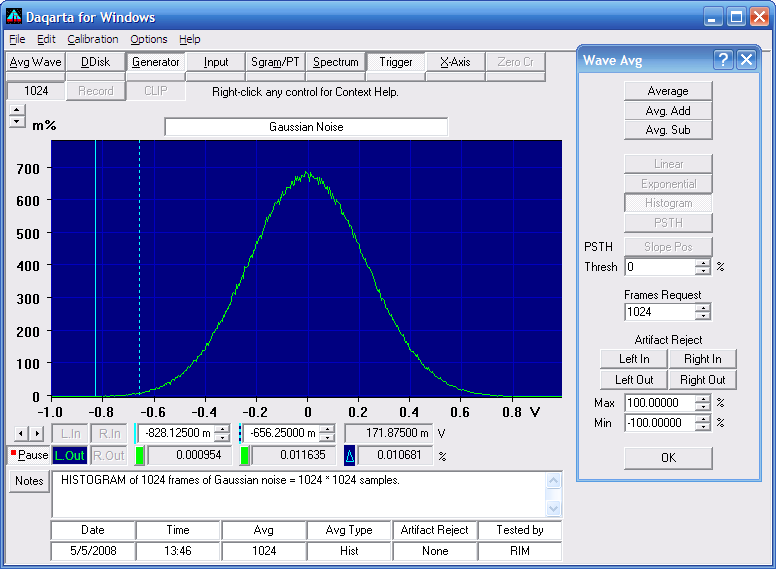This screenshot has height=569, width=776.
Task: Click the green indicator beside 0.011635
Action: 244,456
